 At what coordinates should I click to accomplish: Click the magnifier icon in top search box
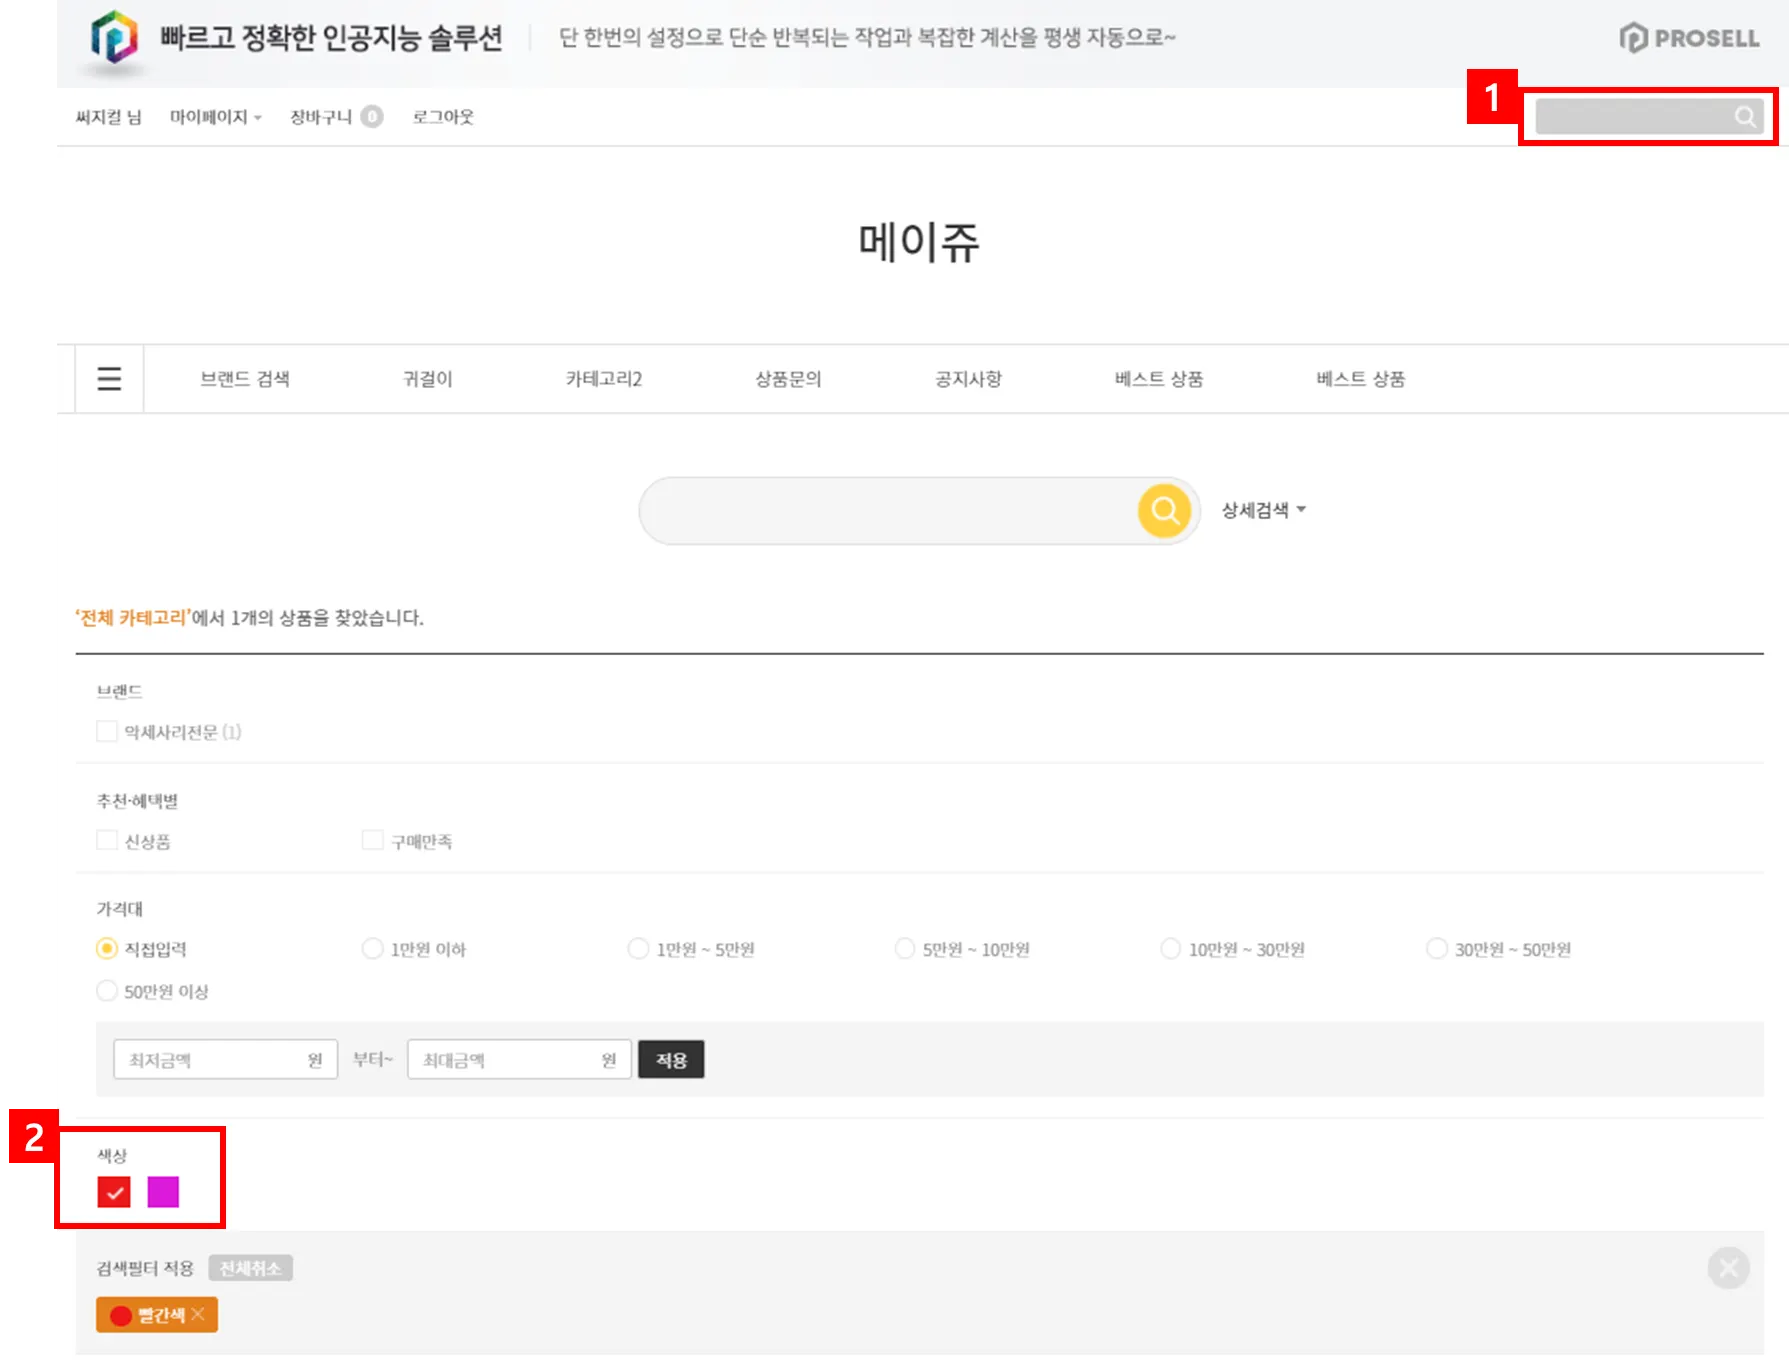[x=1745, y=117]
